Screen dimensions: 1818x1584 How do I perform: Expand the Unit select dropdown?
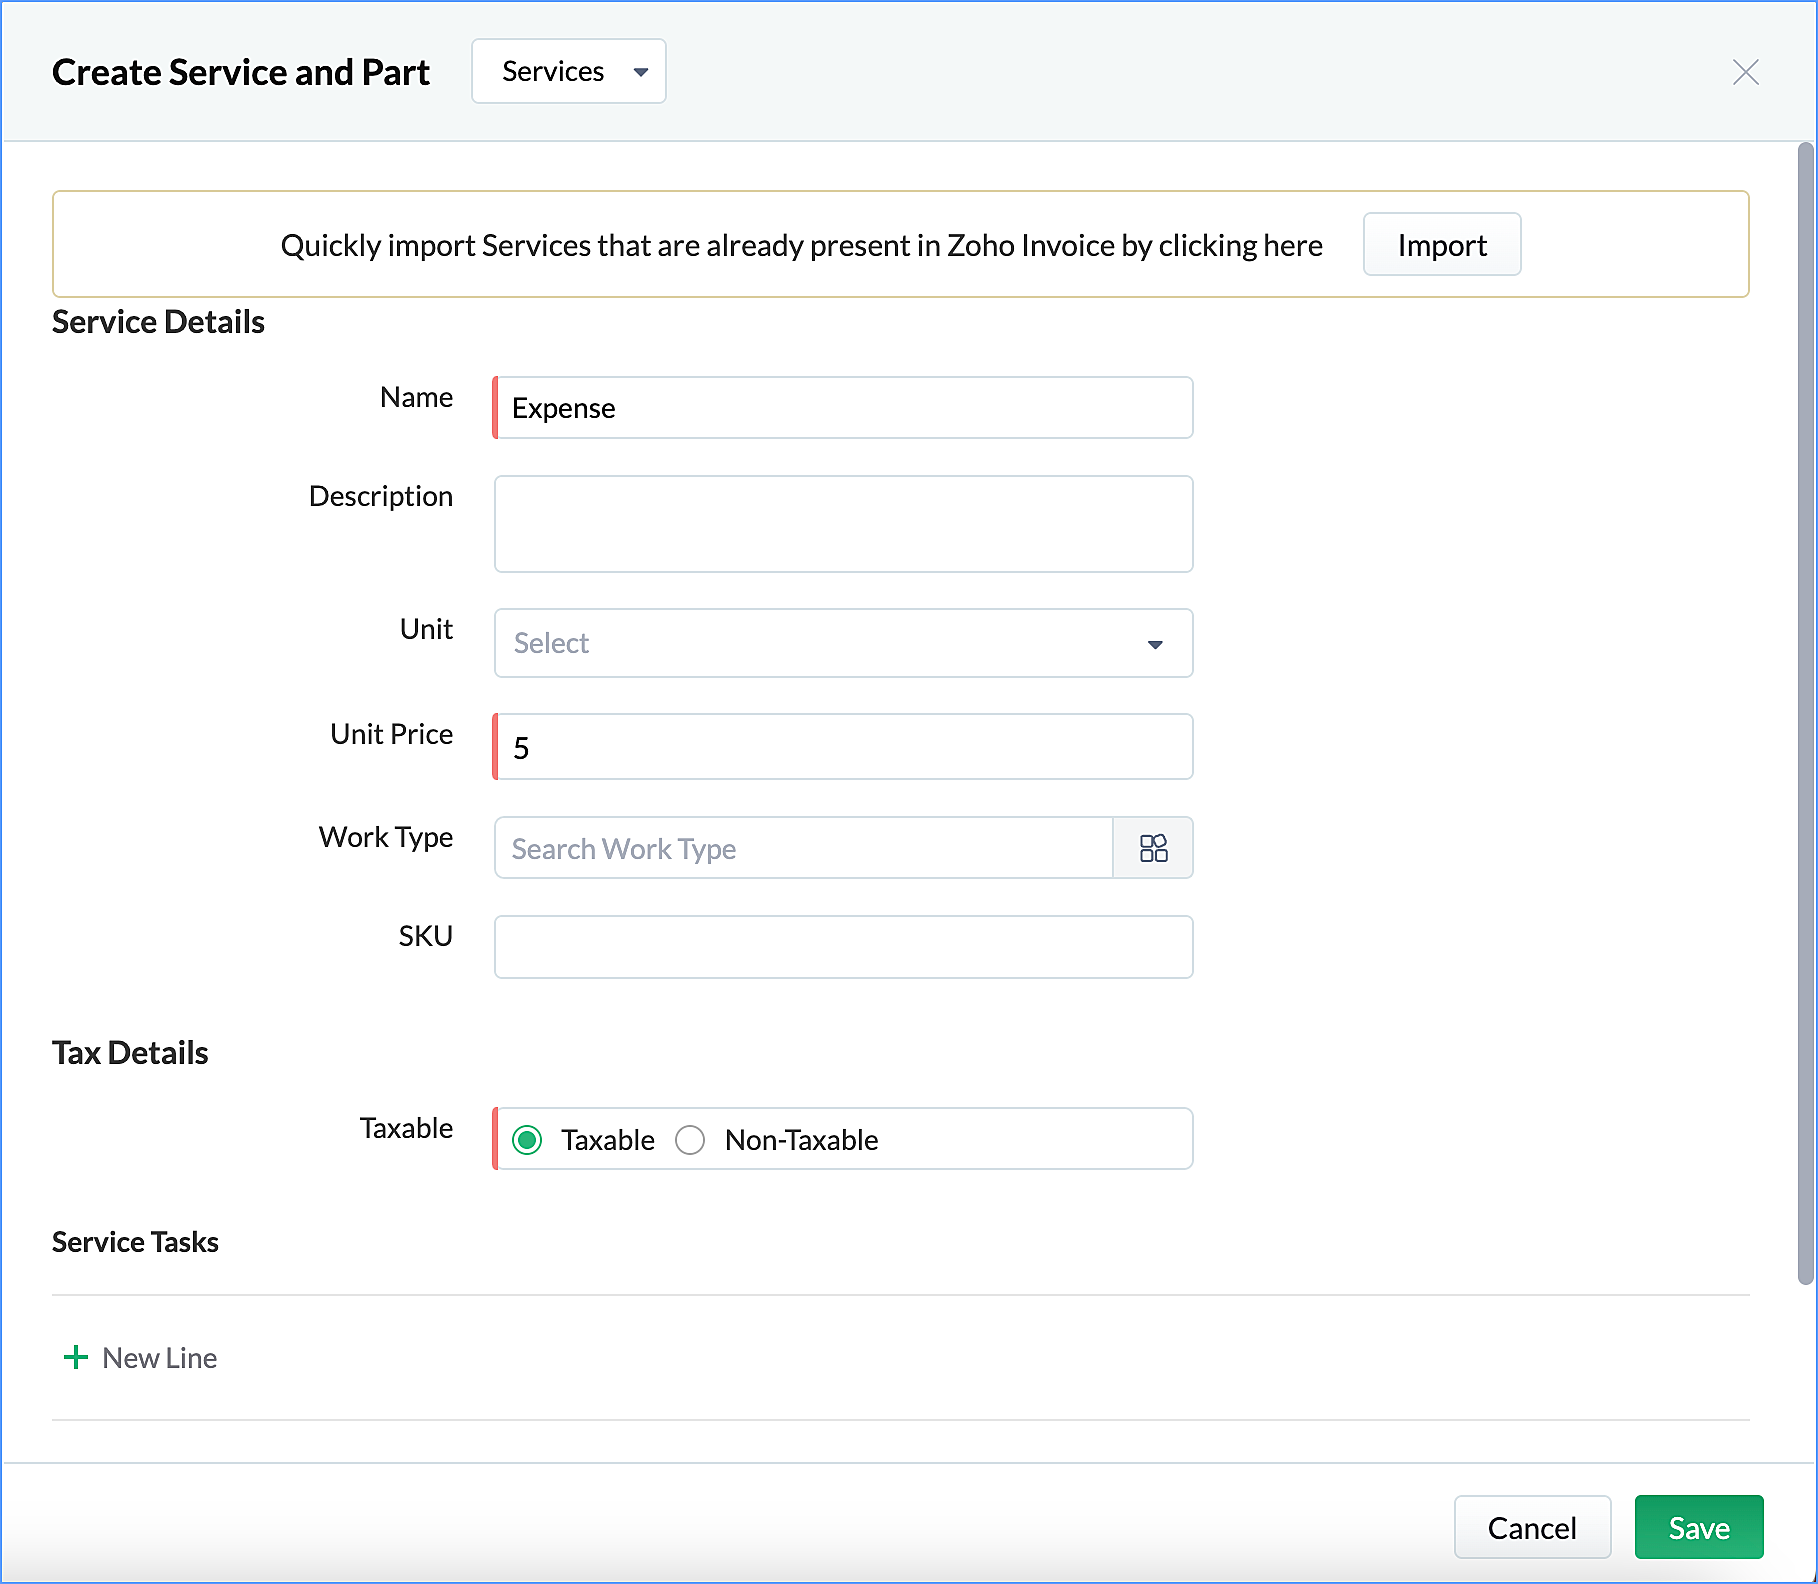[842, 643]
